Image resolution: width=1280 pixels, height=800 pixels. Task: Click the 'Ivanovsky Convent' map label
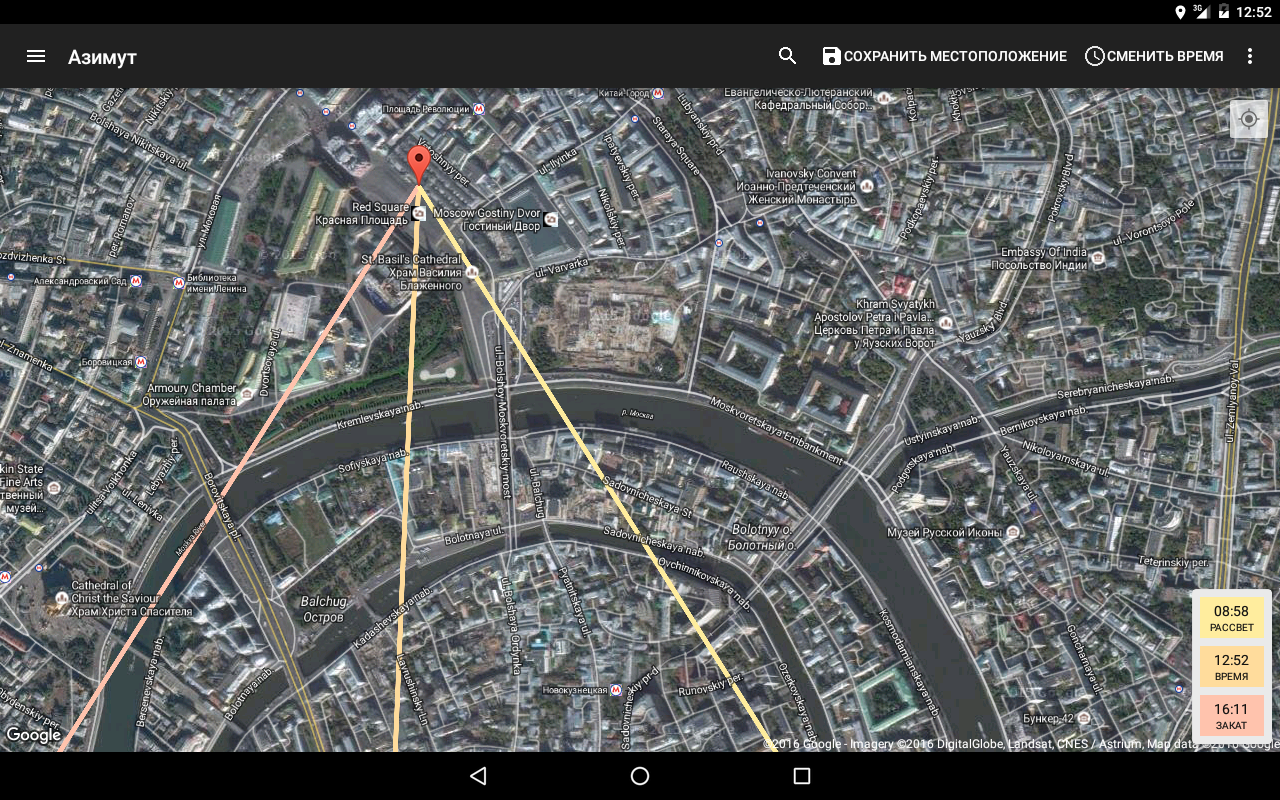[x=811, y=174]
